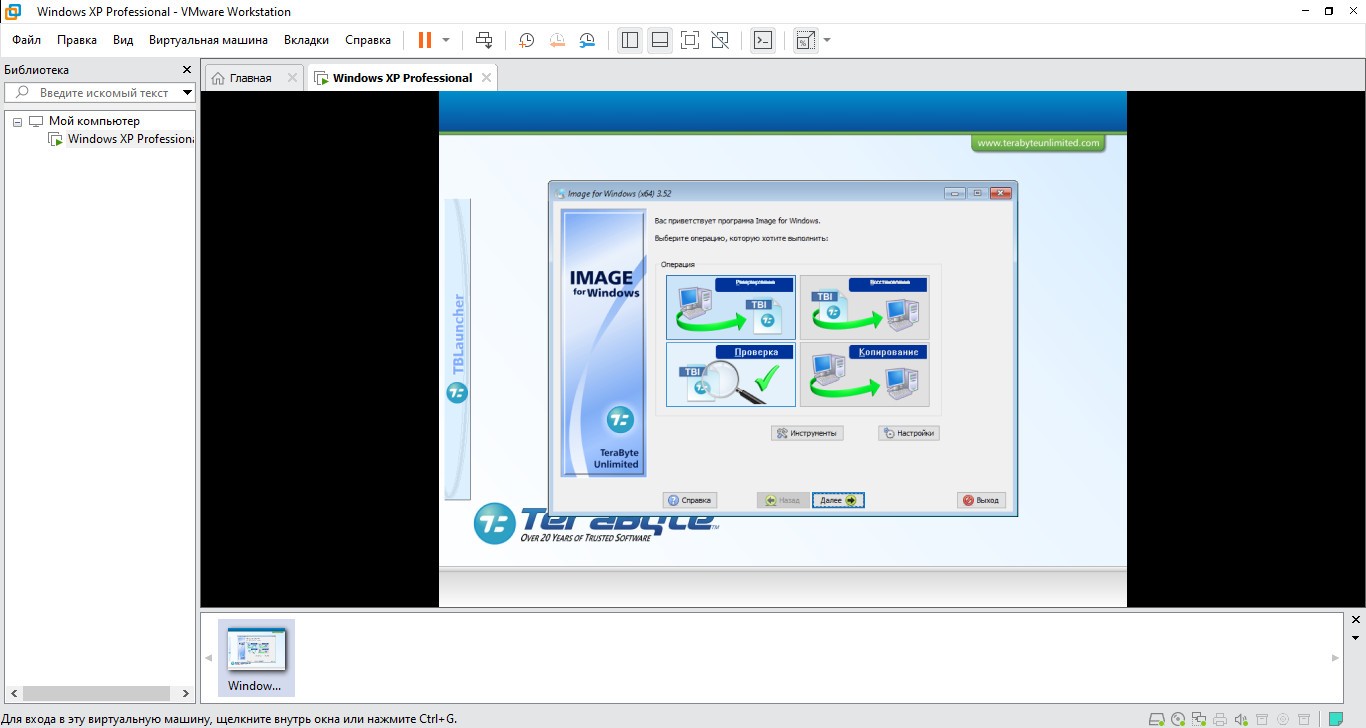Image resolution: width=1366 pixels, height=728 pixels.
Task: Click the printer device status icon
Action: pos(1220,718)
